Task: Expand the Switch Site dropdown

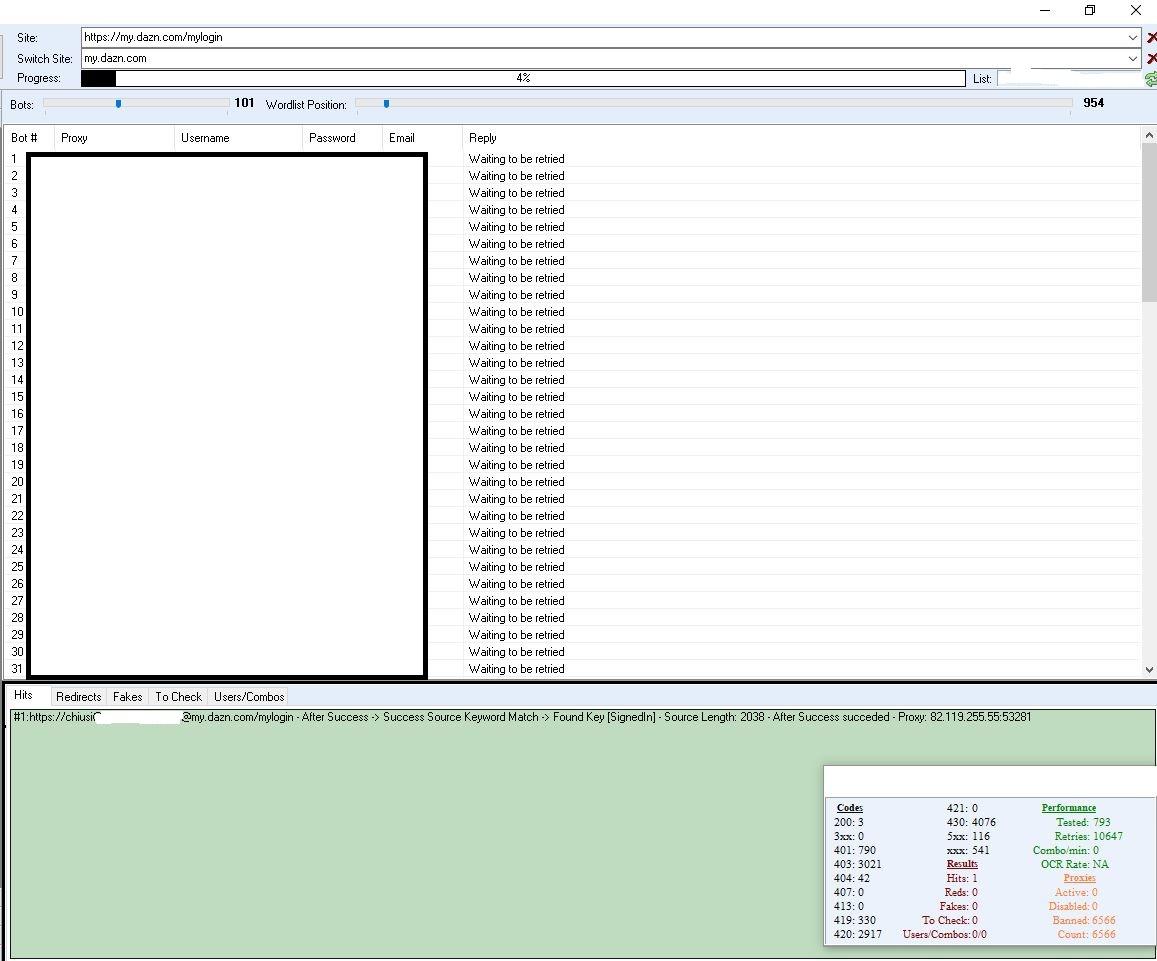Action: [1132, 59]
